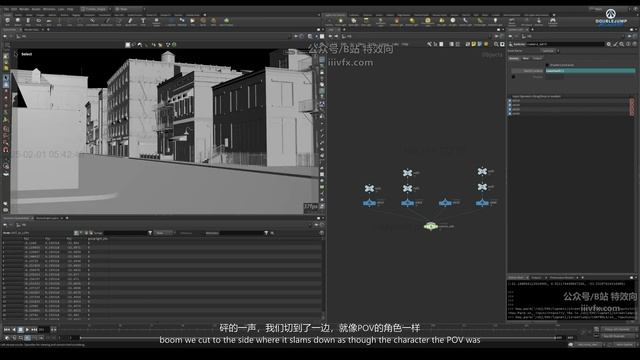Open the first tab in parameter pane
This screenshot has width=640, height=360.
tap(513, 58)
